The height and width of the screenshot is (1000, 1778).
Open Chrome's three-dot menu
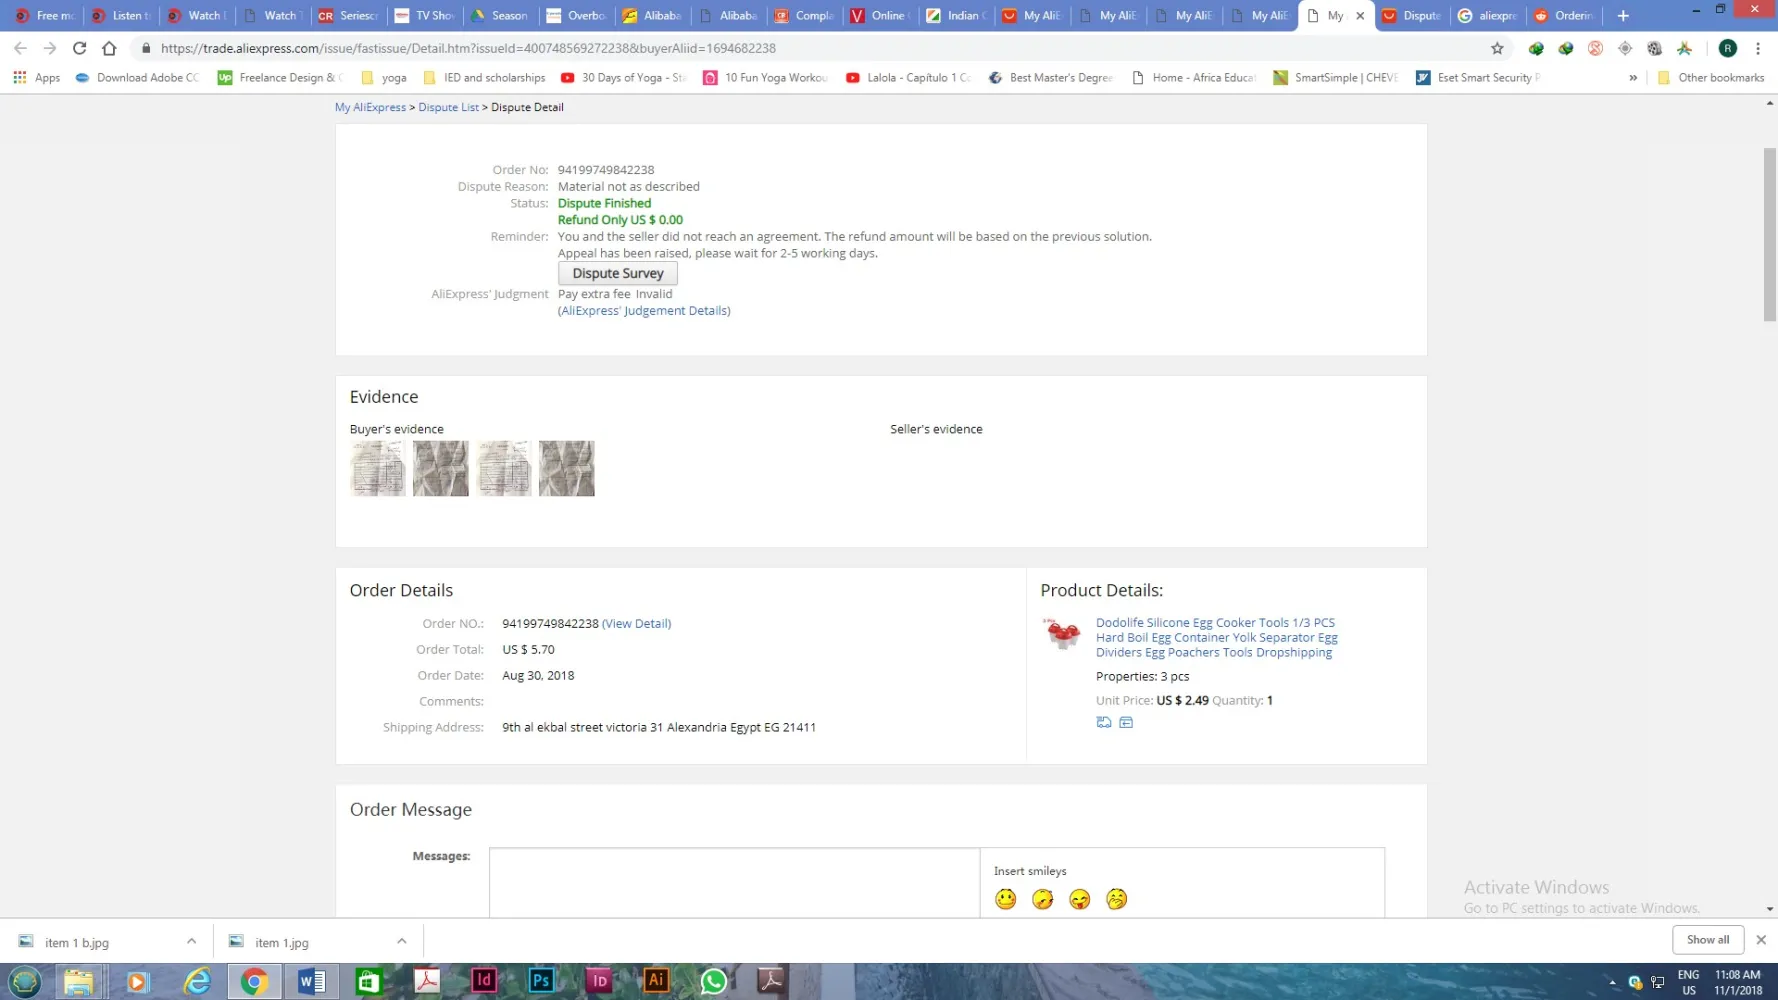pos(1757,48)
